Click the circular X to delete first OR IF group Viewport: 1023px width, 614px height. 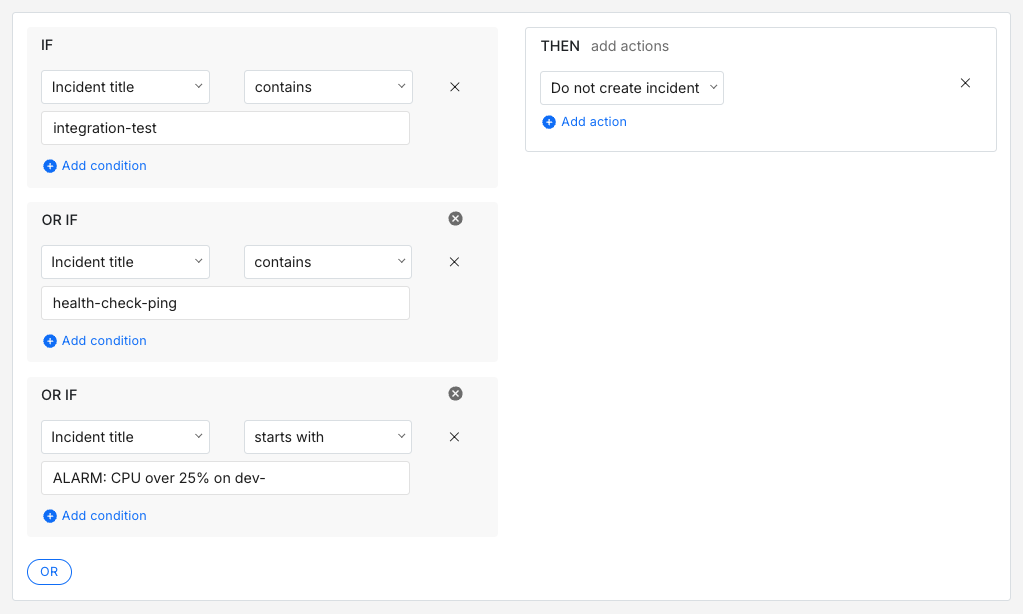coord(455,218)
